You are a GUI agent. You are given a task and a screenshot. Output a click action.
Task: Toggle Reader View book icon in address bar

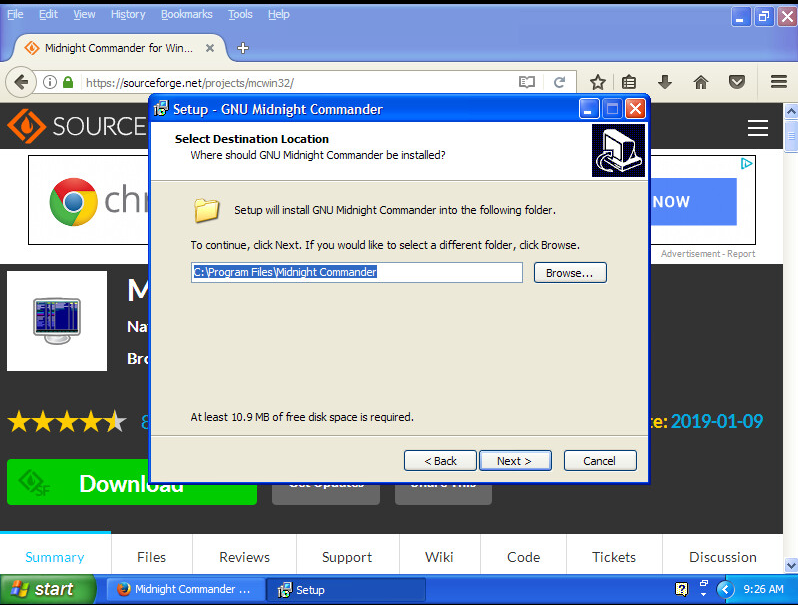(527, 82)
